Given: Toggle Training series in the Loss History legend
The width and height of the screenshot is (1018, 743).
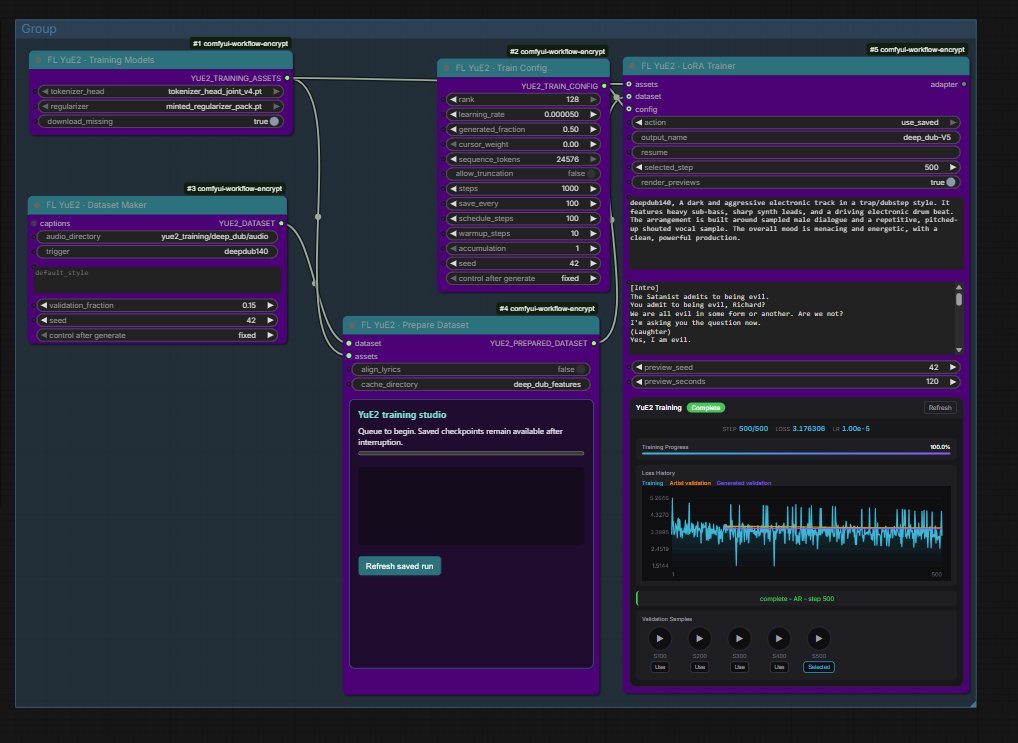Looking at the screenshot, I should pyautogui.click(x=652, y=483).
